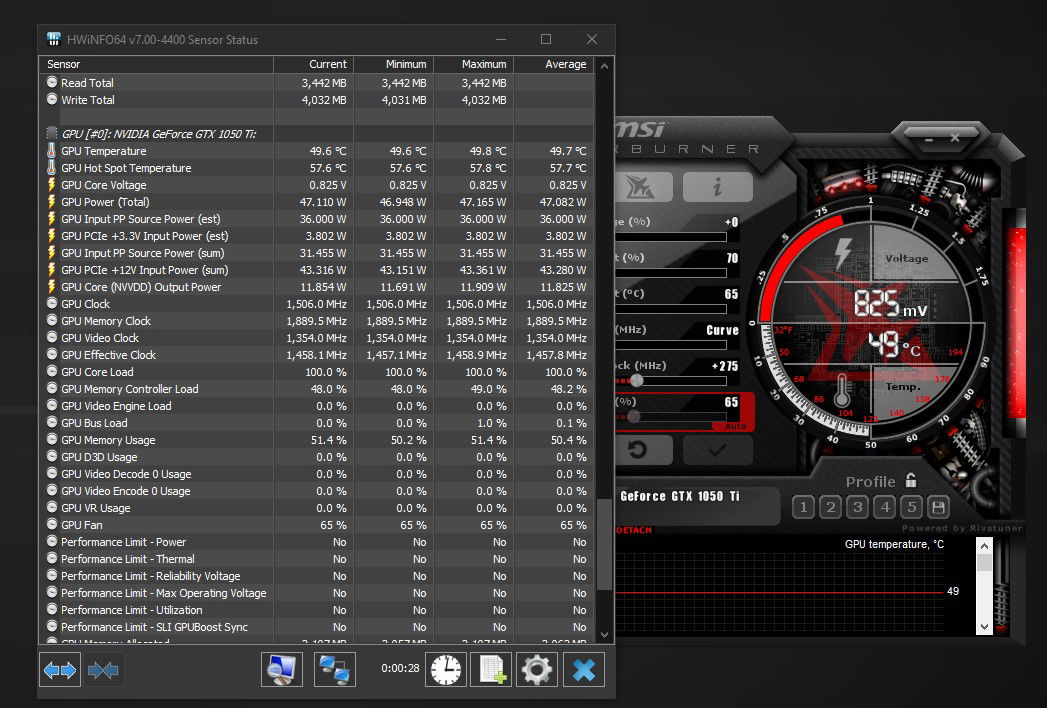The image size is (1047, 708).
Task: Close sensors with blue X icon
Action: (584, 669)
